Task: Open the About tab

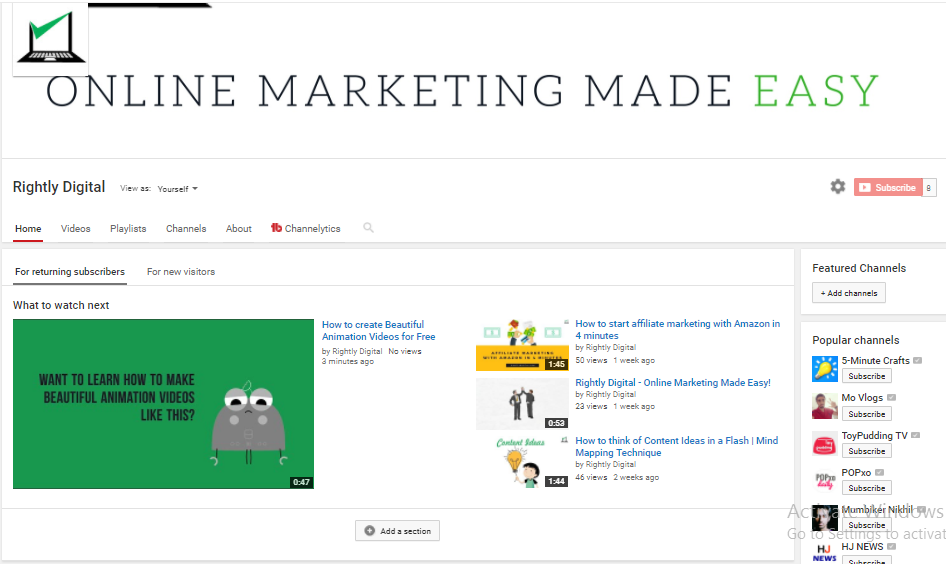Action: pyautogui.click(x=239, y=229)
